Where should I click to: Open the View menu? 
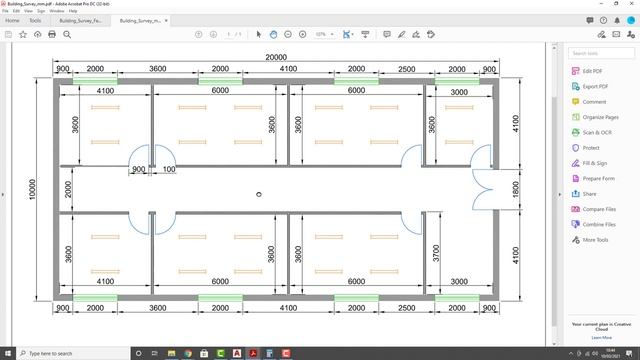point(28,11)
